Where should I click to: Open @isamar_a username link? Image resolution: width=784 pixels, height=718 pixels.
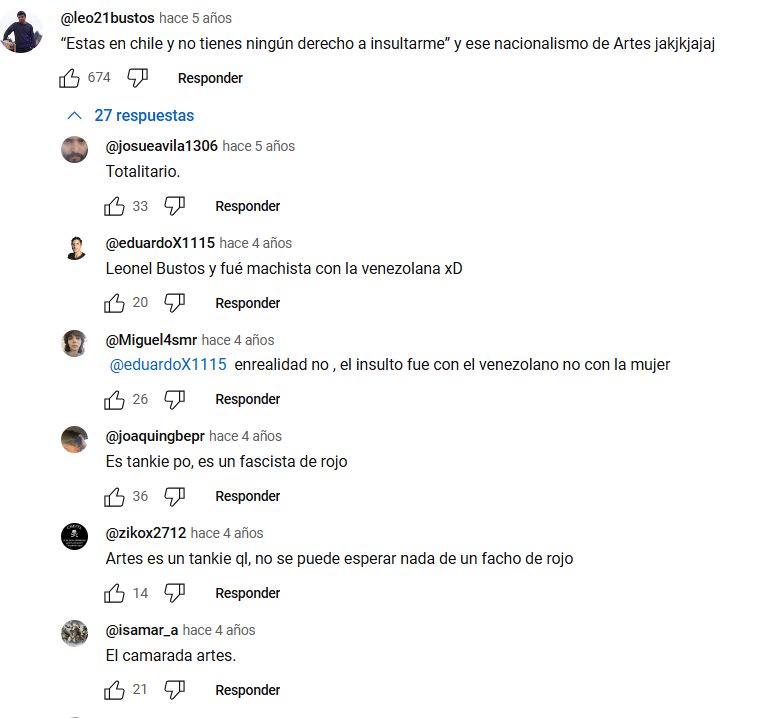(x=142, y=630)
